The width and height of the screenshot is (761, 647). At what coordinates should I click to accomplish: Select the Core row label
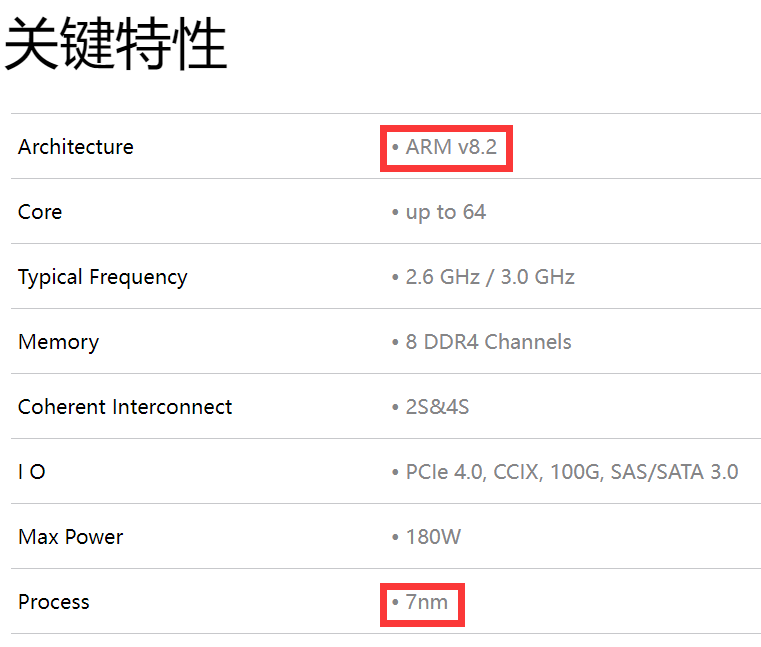[40, 212]
